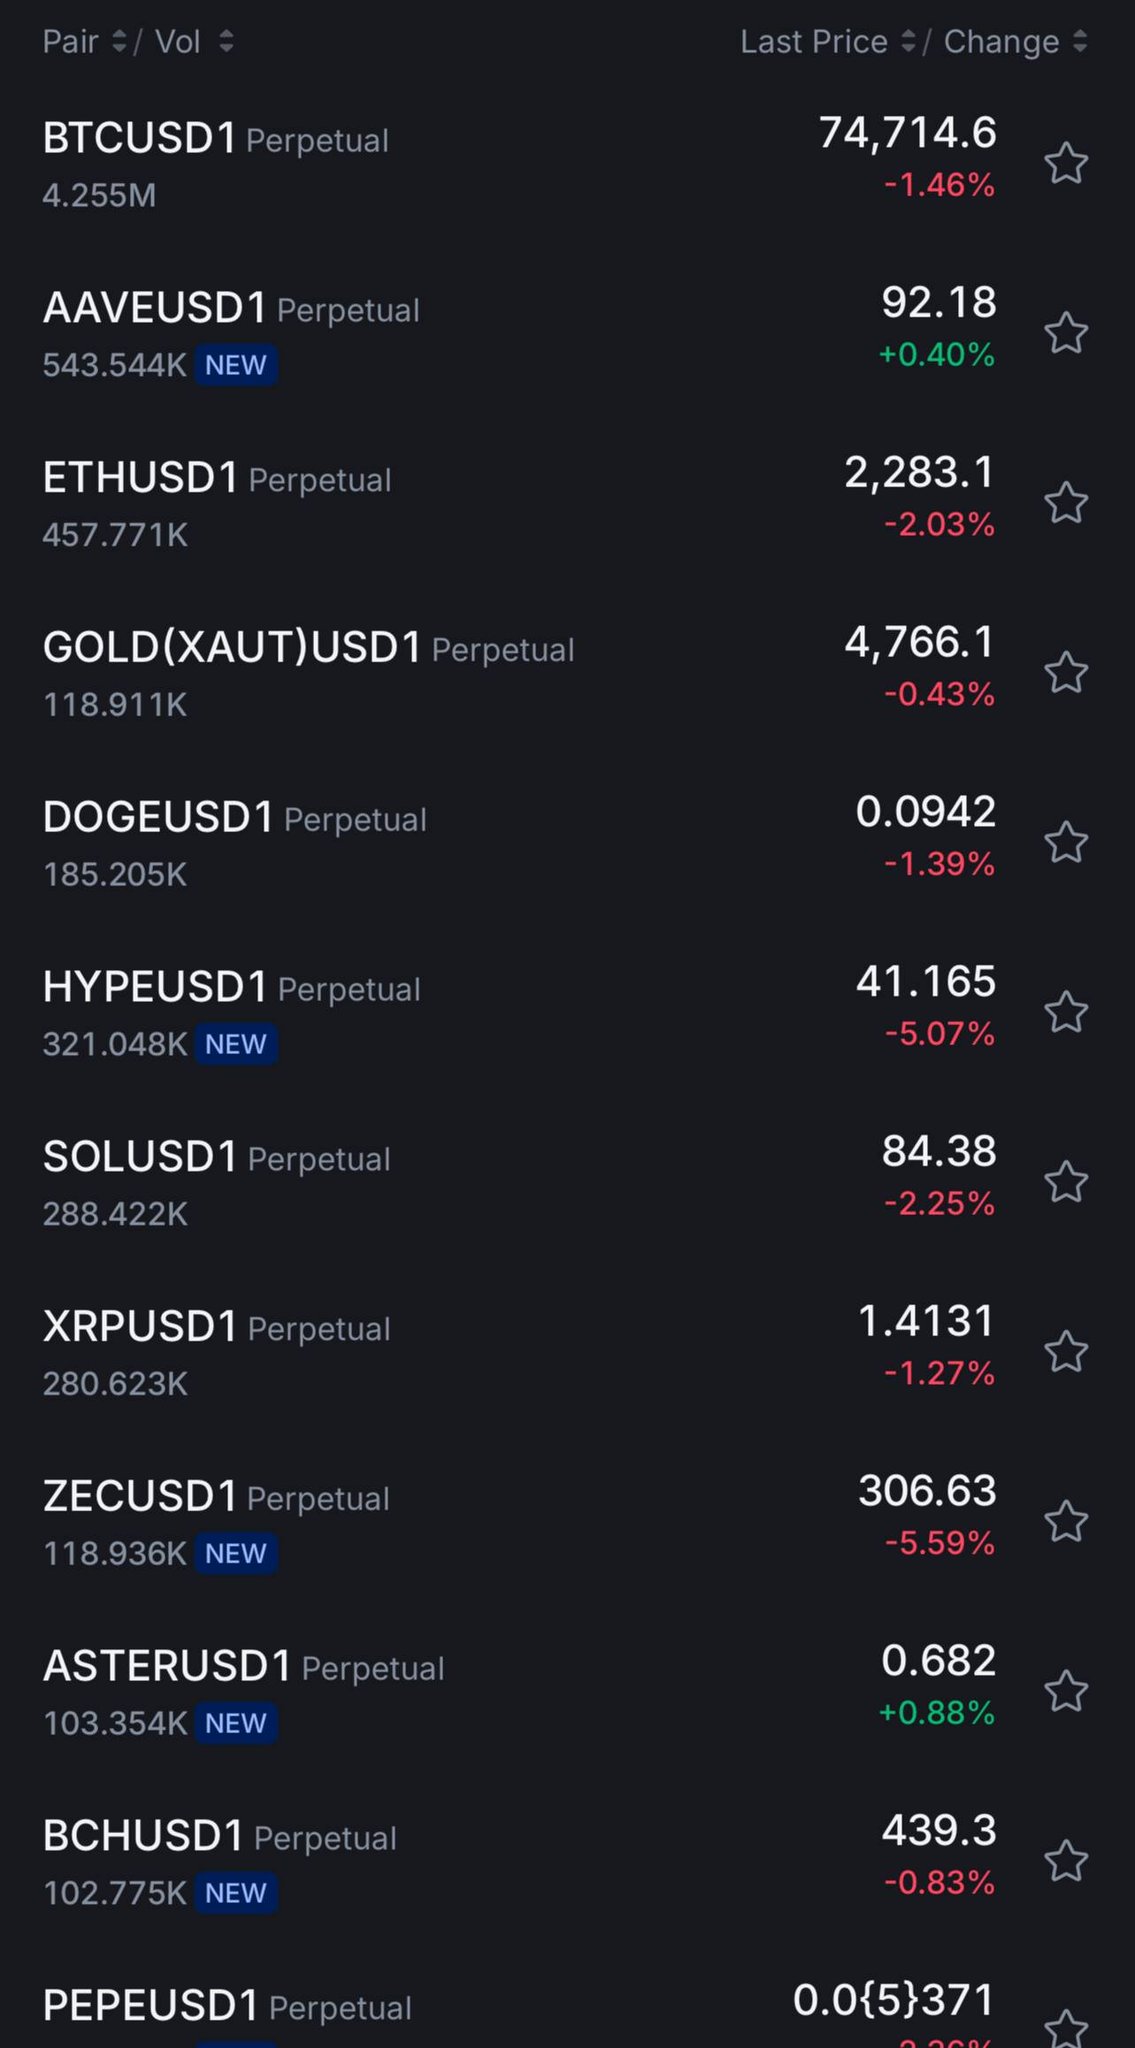This screenshot has height=2048, width=1135.
Task: Tap the NEW badge on AAVEUSD1
Action: click(236, 365)
